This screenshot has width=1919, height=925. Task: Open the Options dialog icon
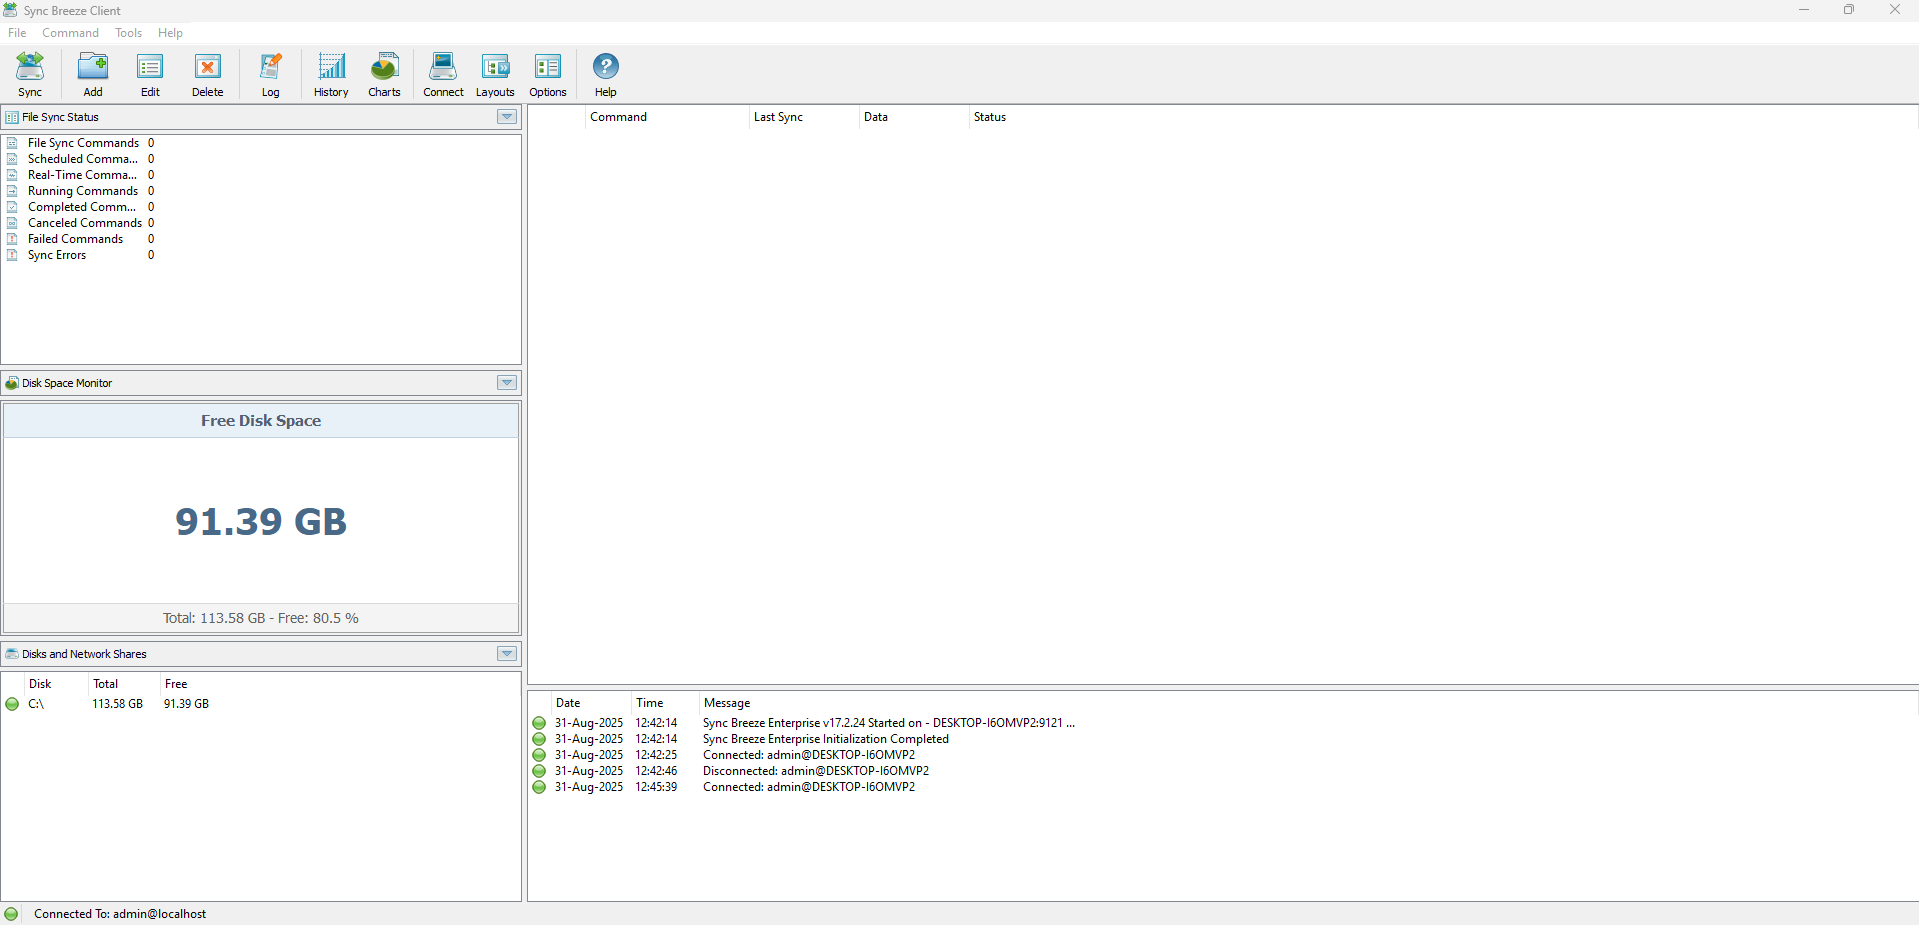(548, 75)
